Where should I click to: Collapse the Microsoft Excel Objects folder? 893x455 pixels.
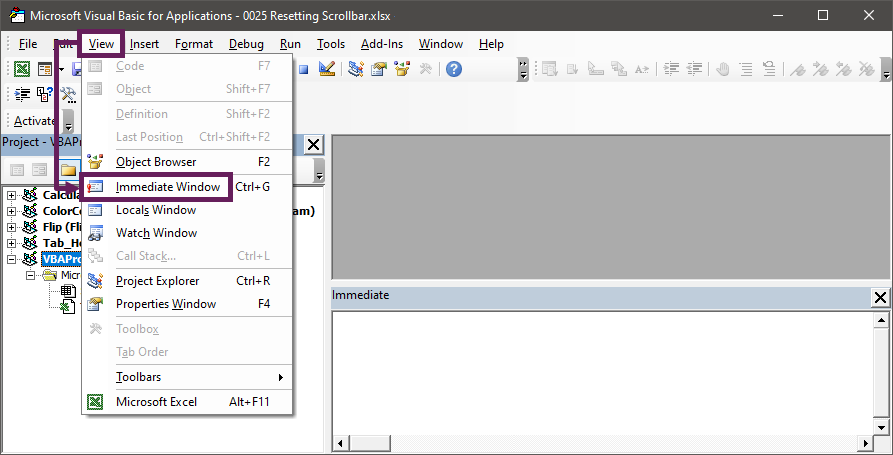click(30, 275)
